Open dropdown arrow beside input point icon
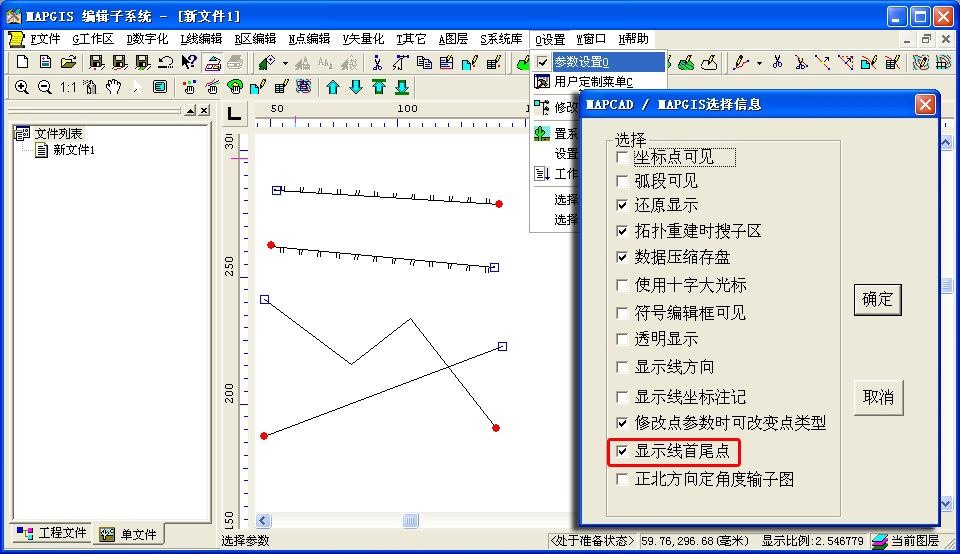960x554 pixels. [285, 62]
